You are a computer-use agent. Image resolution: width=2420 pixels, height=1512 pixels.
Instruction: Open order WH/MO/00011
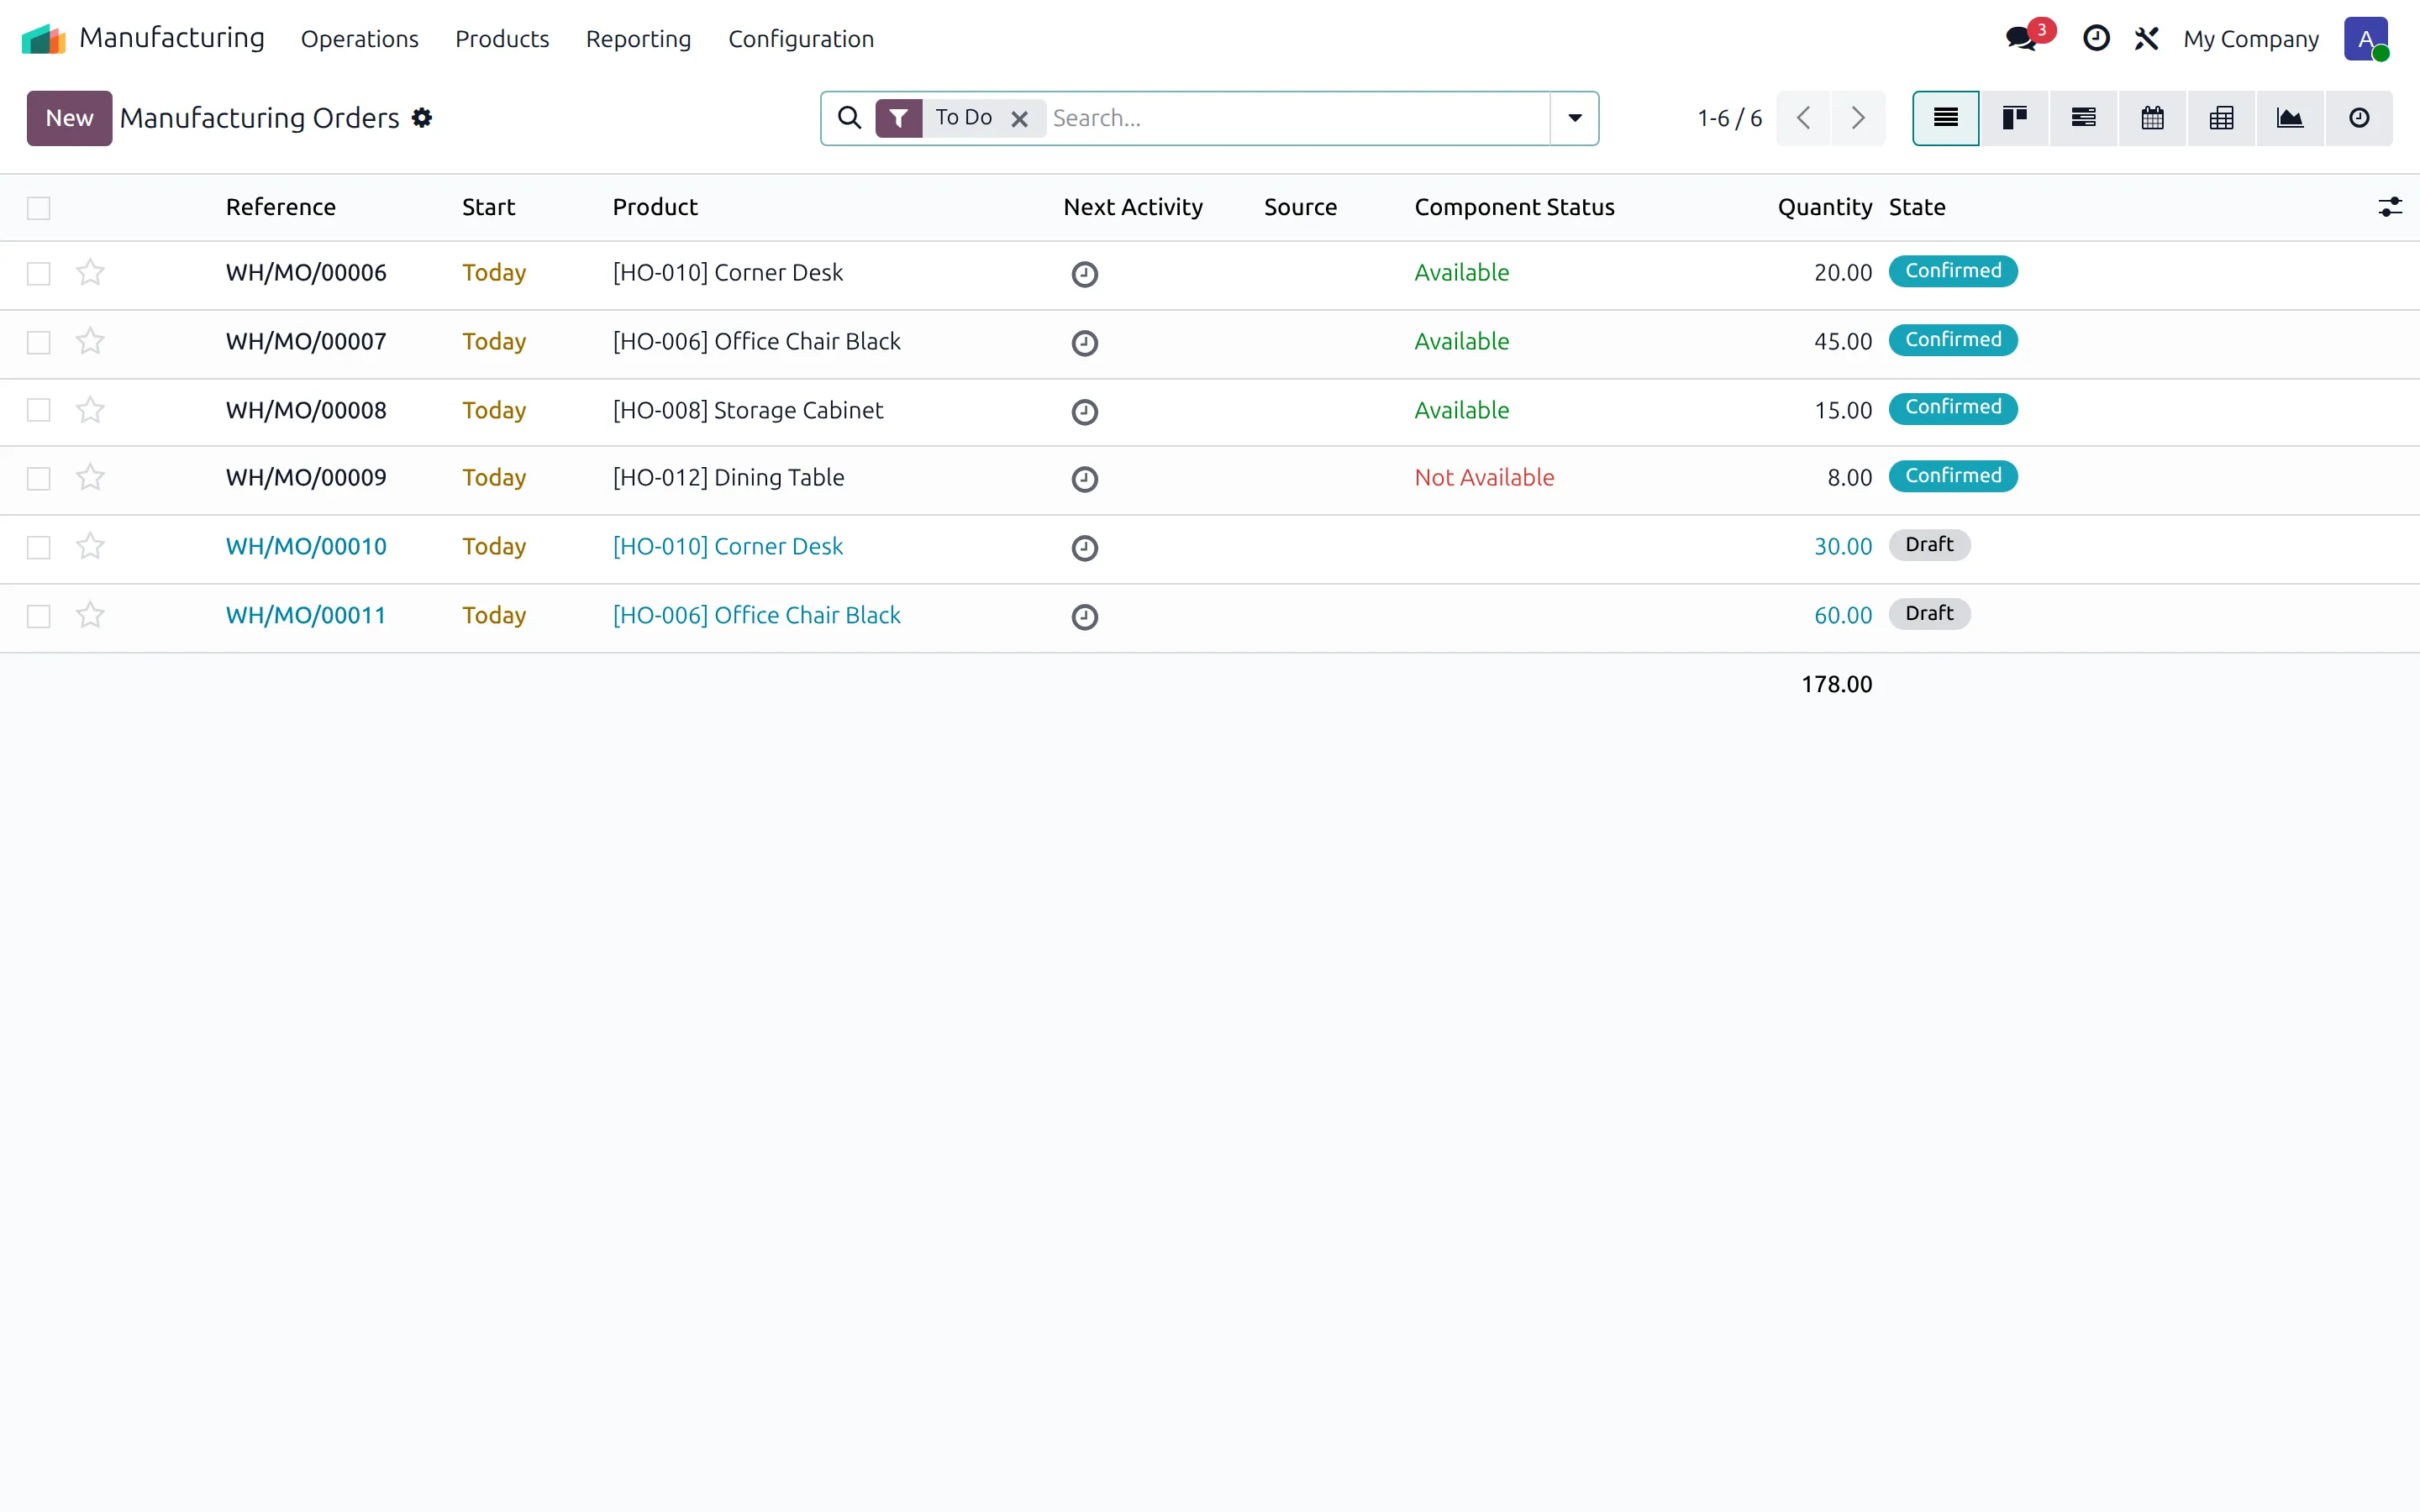(x=306, y=615)
